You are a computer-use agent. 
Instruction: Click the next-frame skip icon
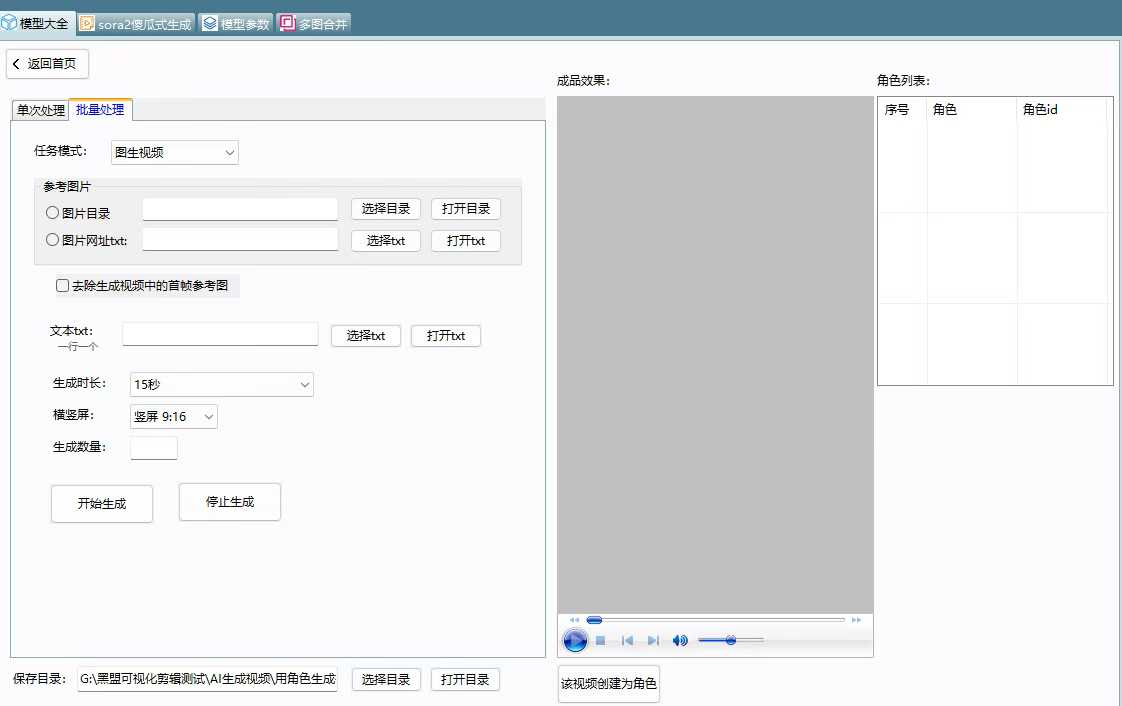[x=653, y=640]
